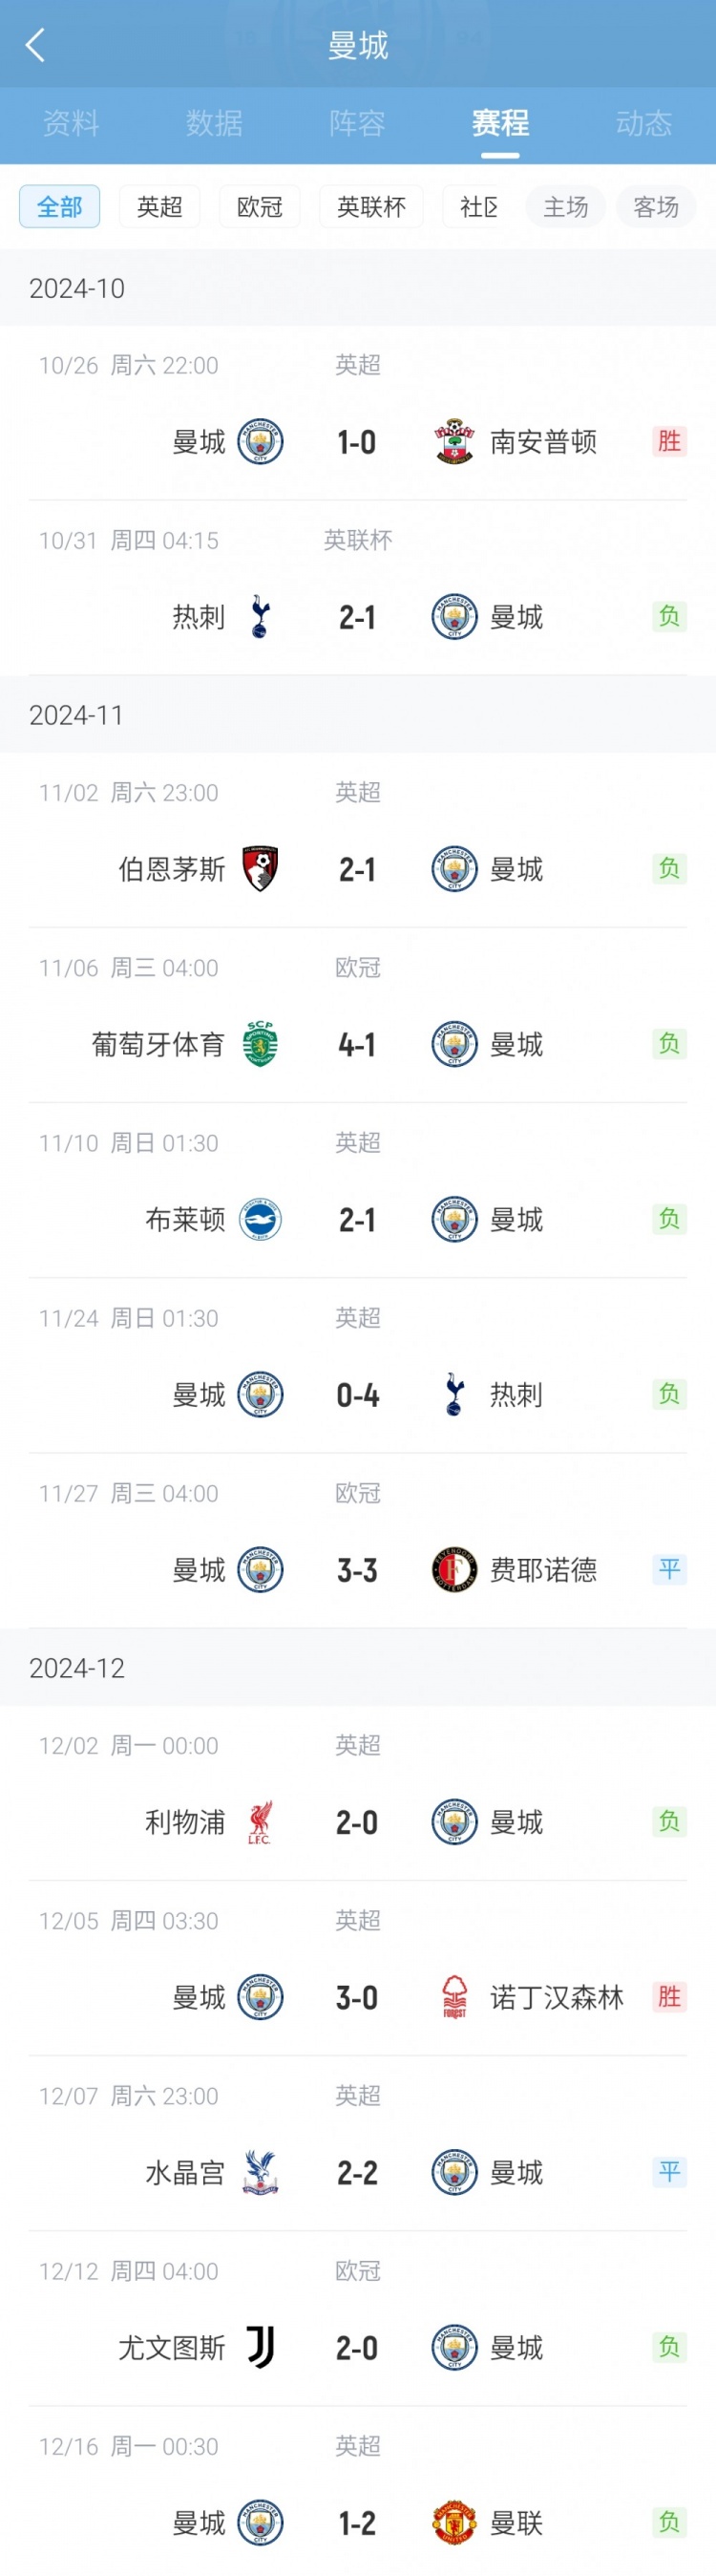
Task: Open the 0-4 Tottenham match score
Action: (x=357, y=1395)
